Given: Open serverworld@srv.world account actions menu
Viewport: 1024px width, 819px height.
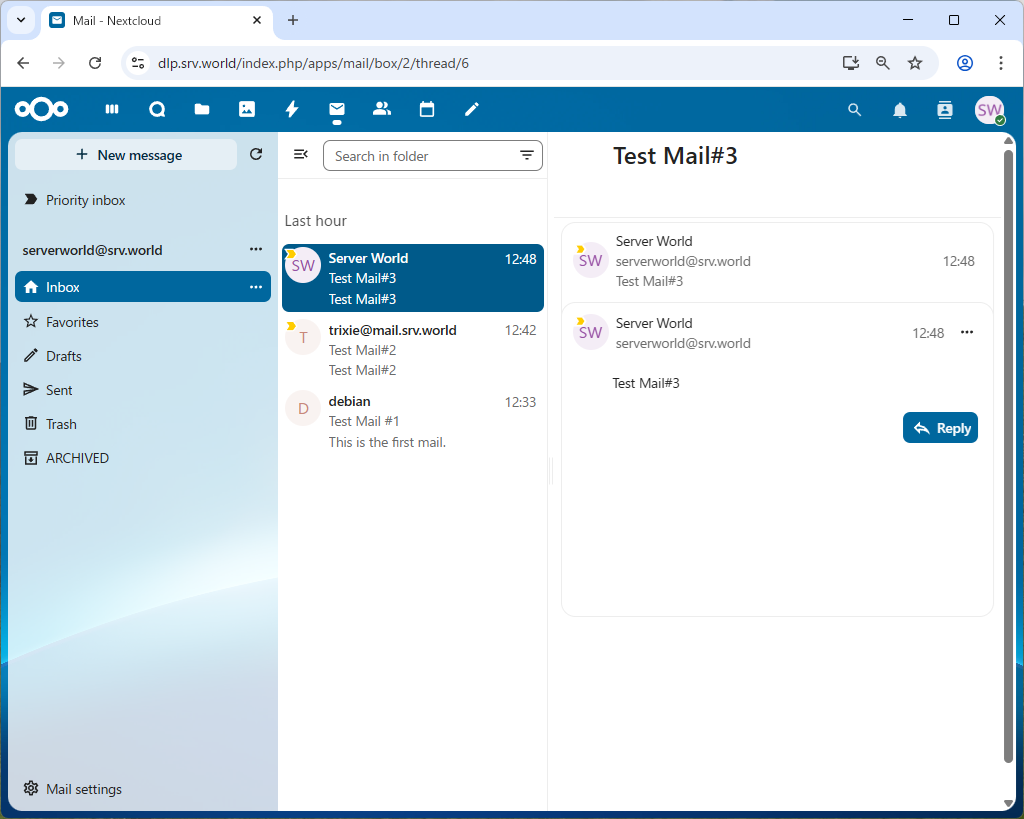Looking at the screenshot, I should pos(256,250).
